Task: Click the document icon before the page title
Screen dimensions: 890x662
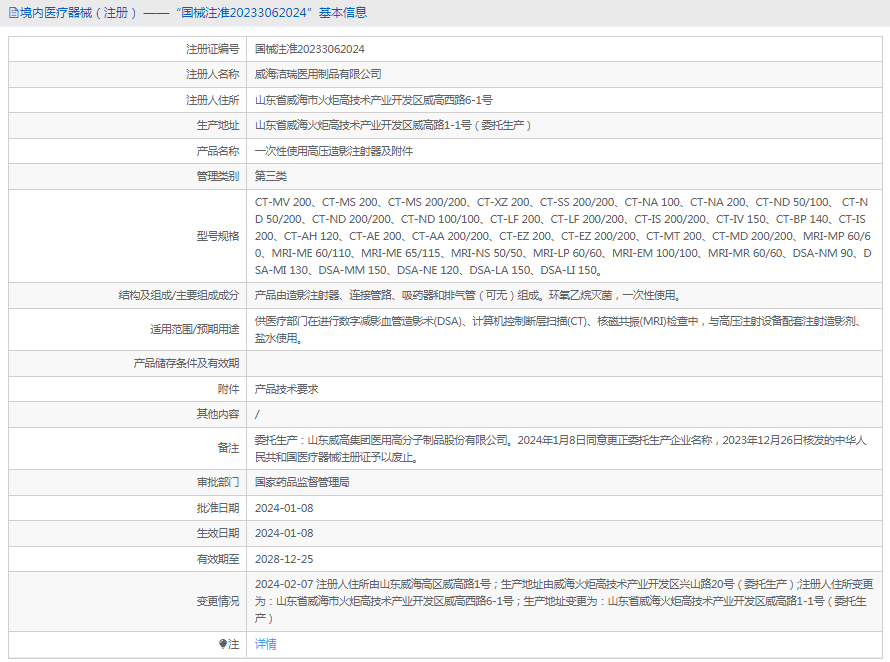Action: [x=14, y=12]
